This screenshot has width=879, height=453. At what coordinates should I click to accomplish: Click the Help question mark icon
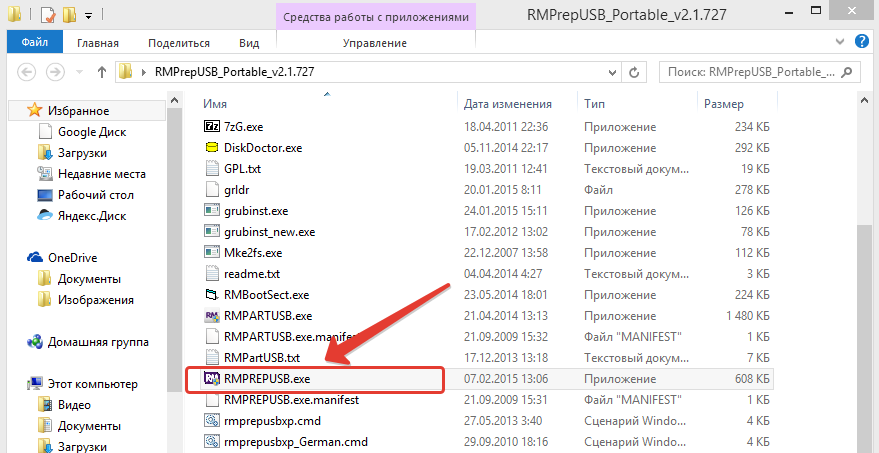[862, 41]
